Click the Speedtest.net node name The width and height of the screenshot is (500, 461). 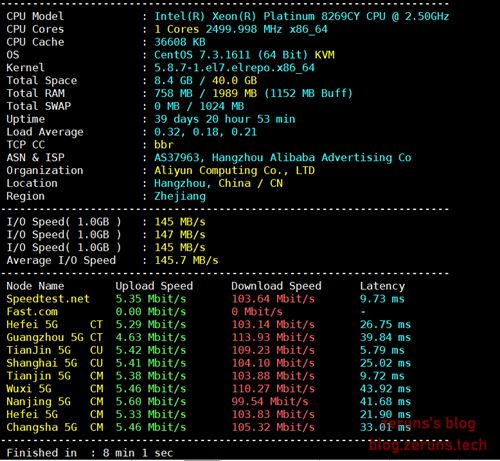[48, 299]
